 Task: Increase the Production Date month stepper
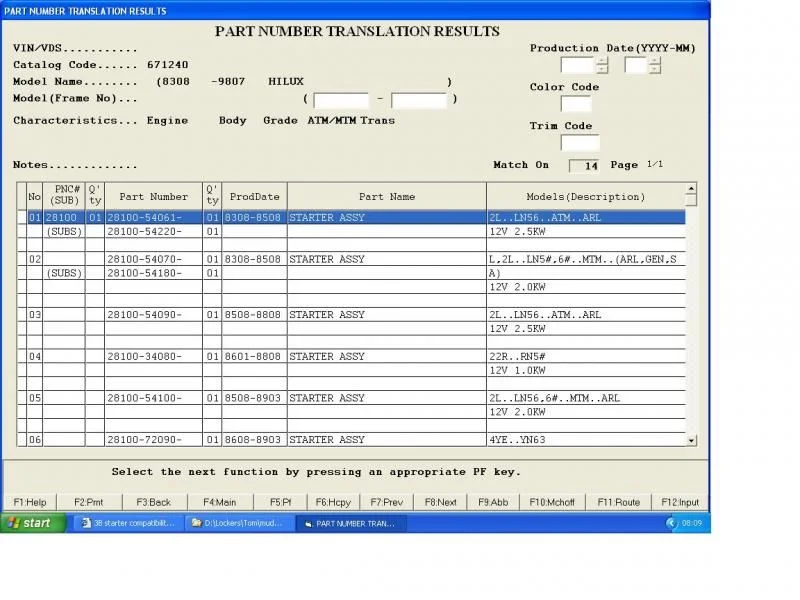click(x=655, y=61)
